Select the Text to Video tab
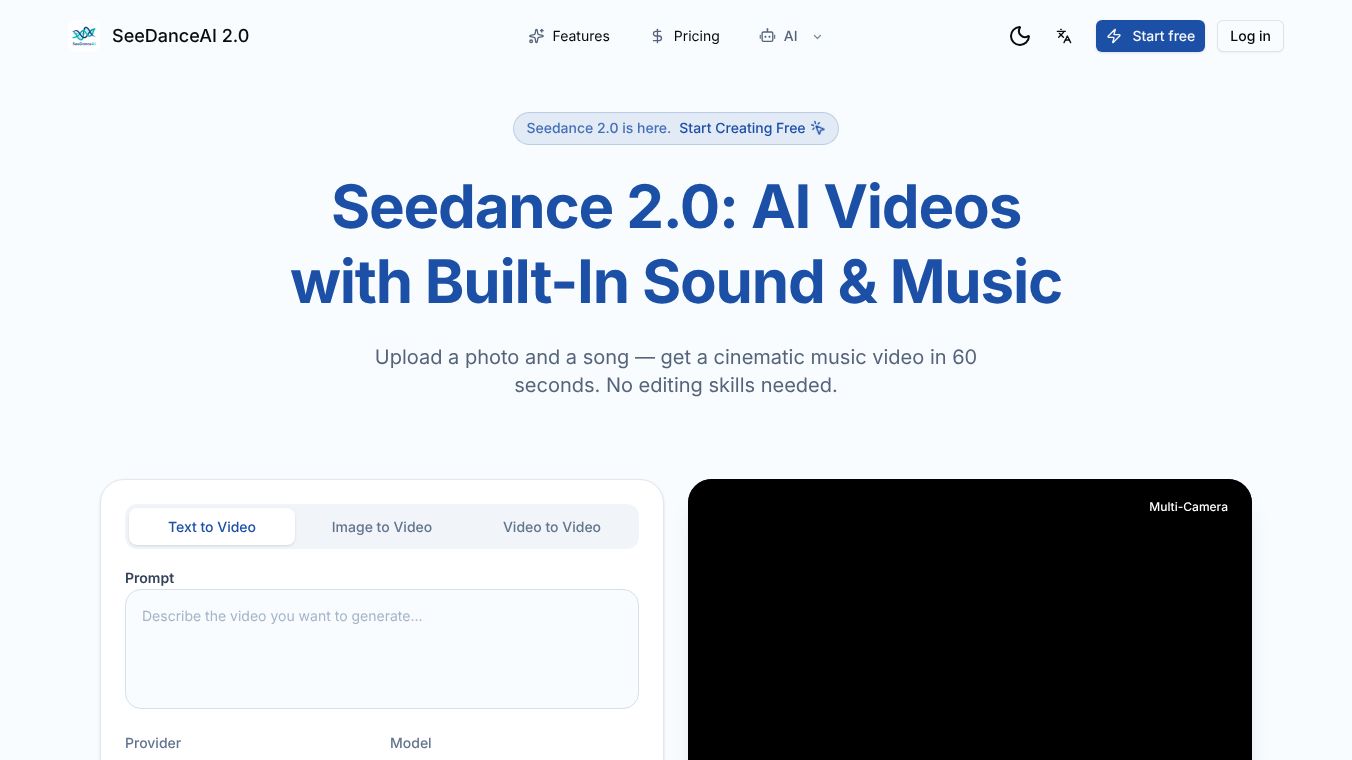The image size is (1352, 760). coord(211,526)
